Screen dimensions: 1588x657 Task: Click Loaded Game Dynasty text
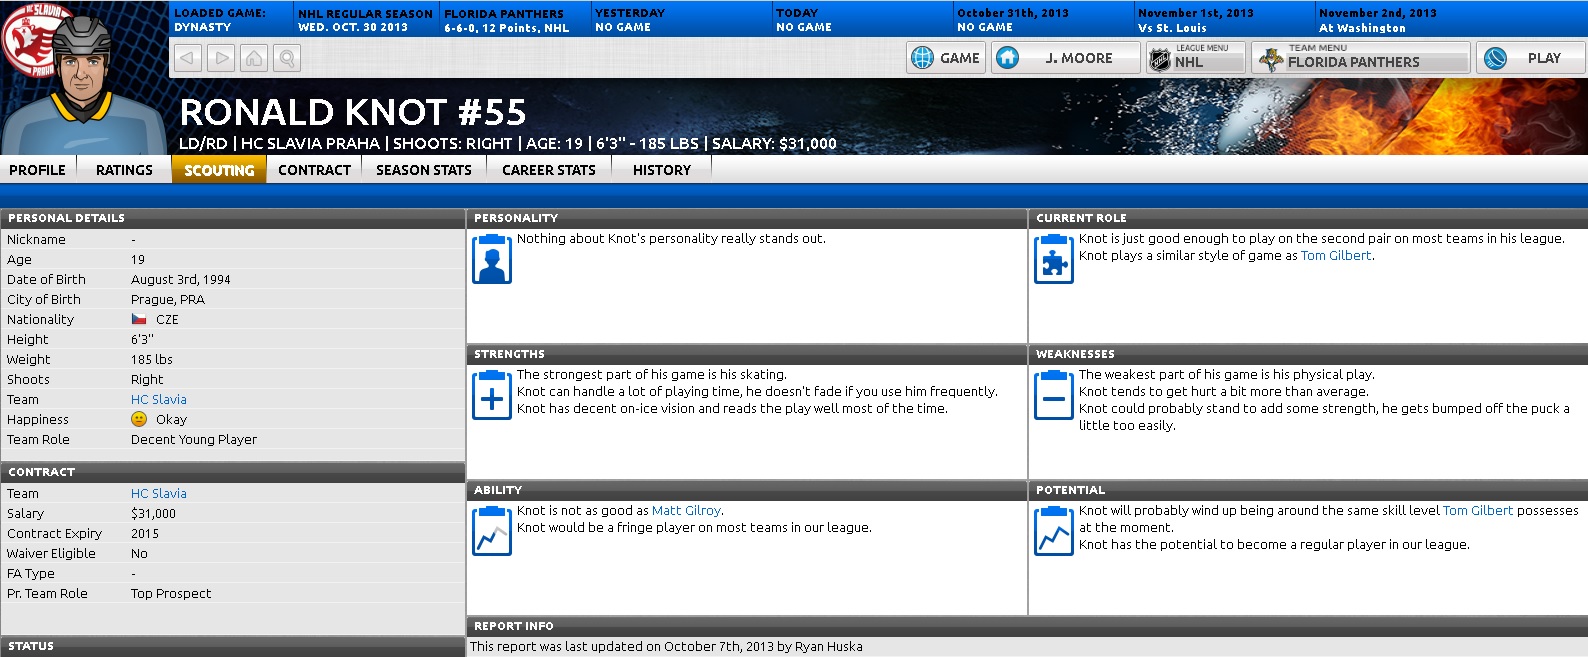220,20
